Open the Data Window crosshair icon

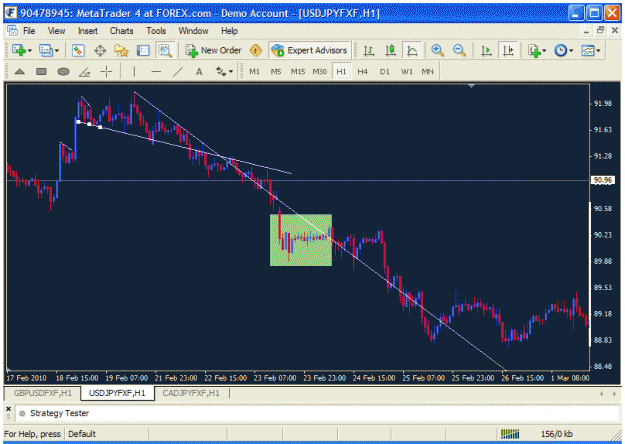click(x=100, y=51)
